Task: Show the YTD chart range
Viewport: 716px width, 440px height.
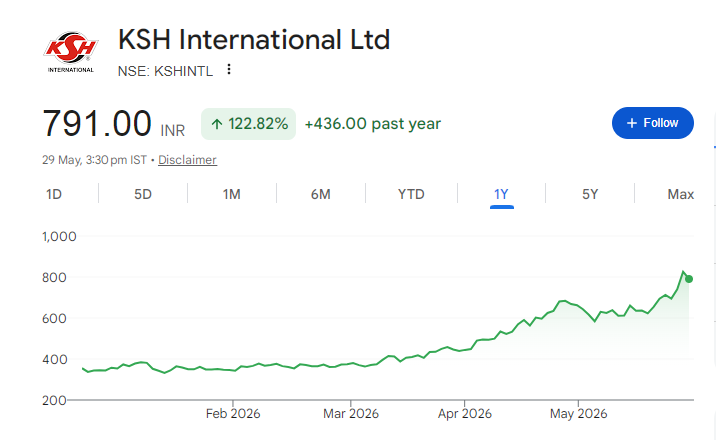Action: click(x=411, y=194)
